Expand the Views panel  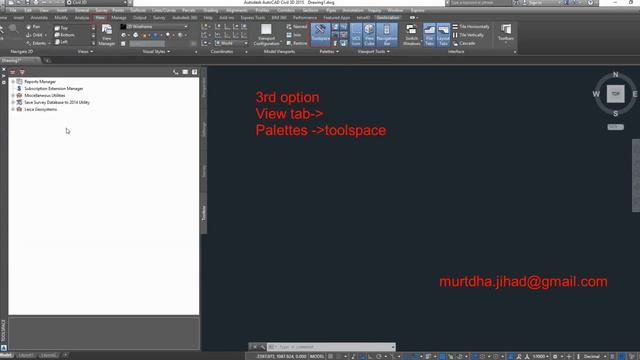coord(85,52)
